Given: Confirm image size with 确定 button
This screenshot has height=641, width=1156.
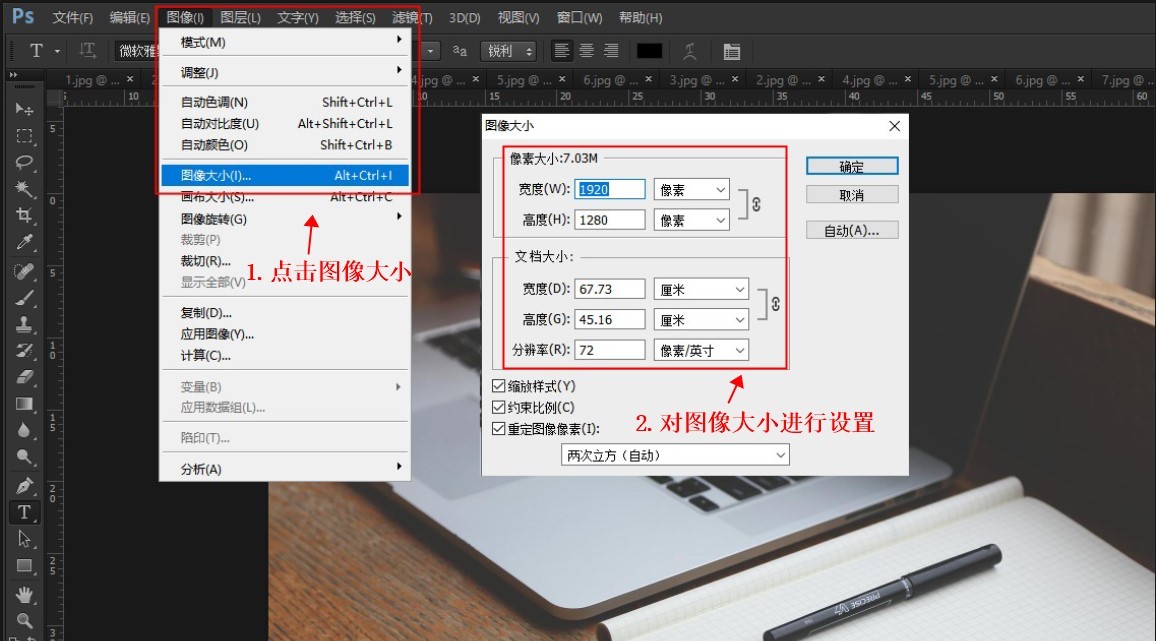Looking at the screenshot, I should pos(851,166).
